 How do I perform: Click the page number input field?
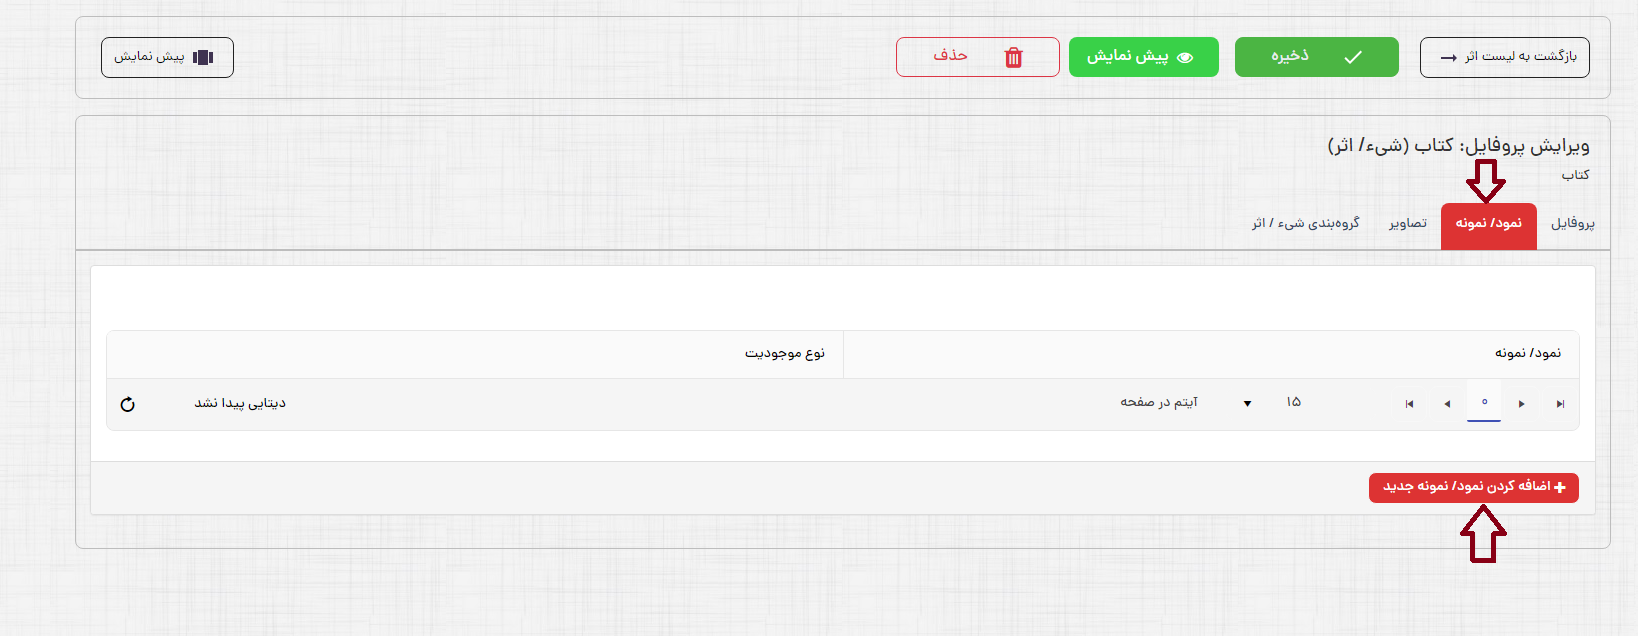[1484, 403]
